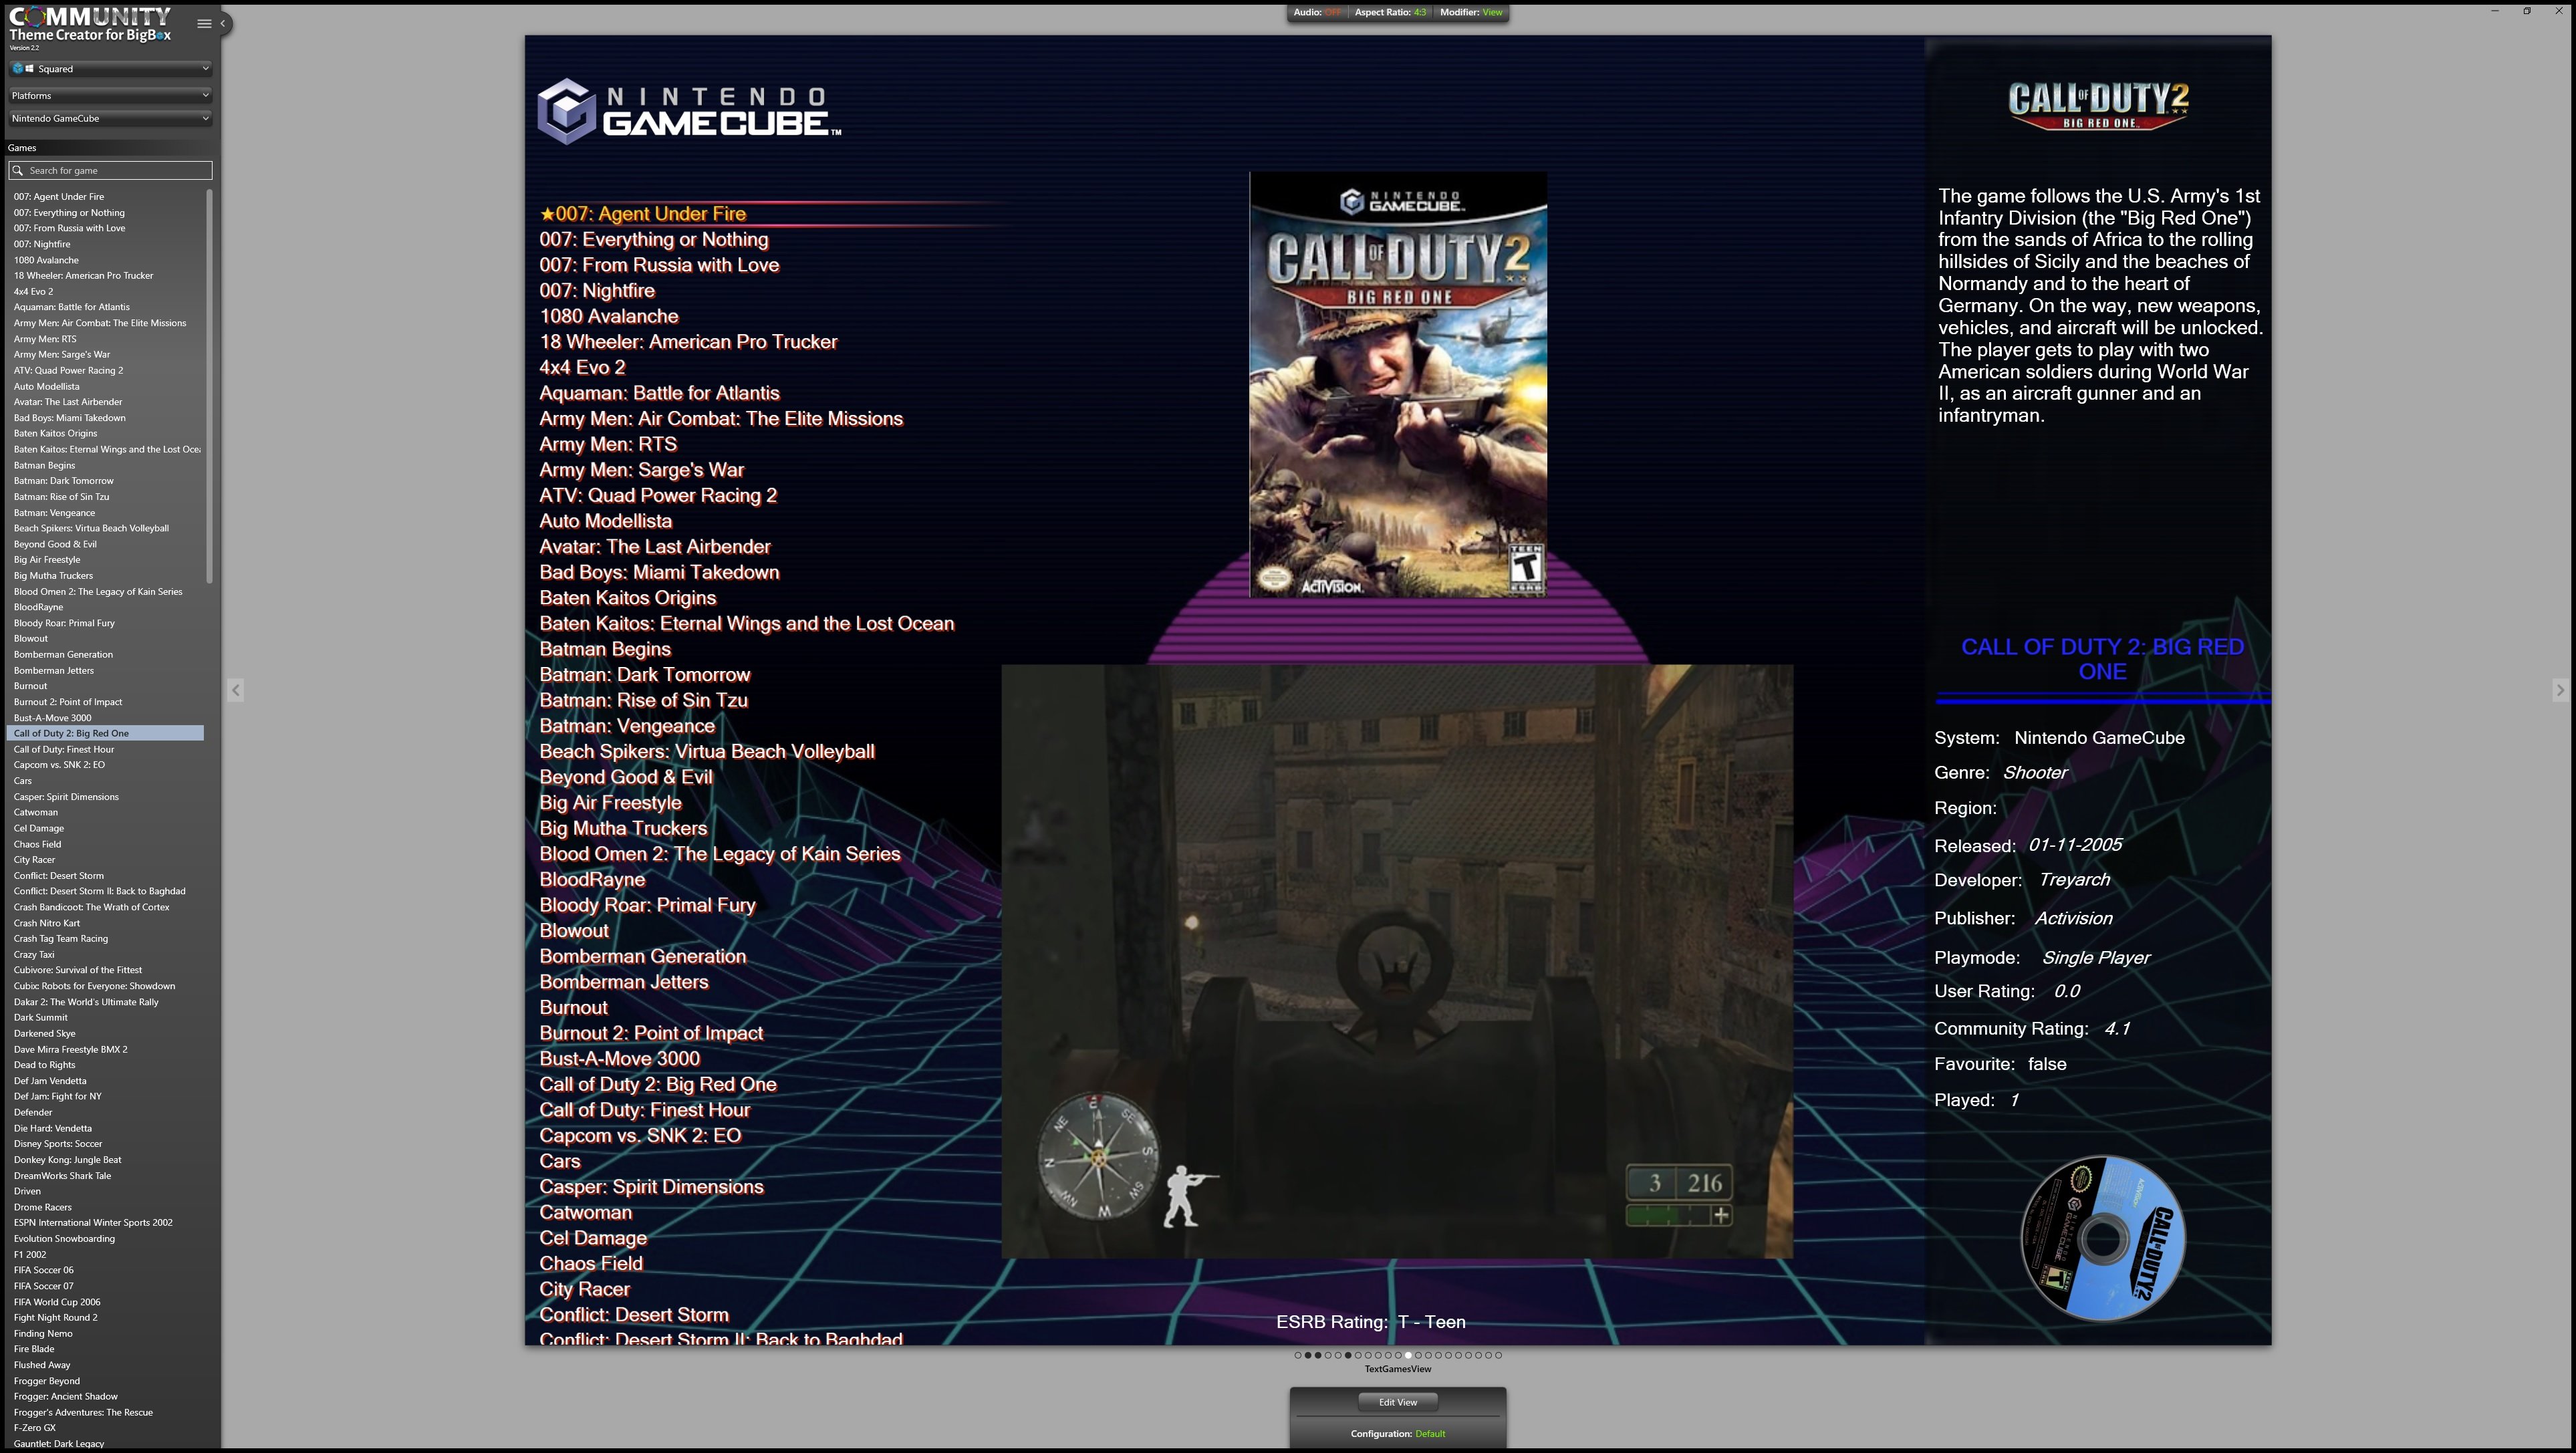
Task: Click starred 007: Agent Under Fire in preview
Action: 643,214
